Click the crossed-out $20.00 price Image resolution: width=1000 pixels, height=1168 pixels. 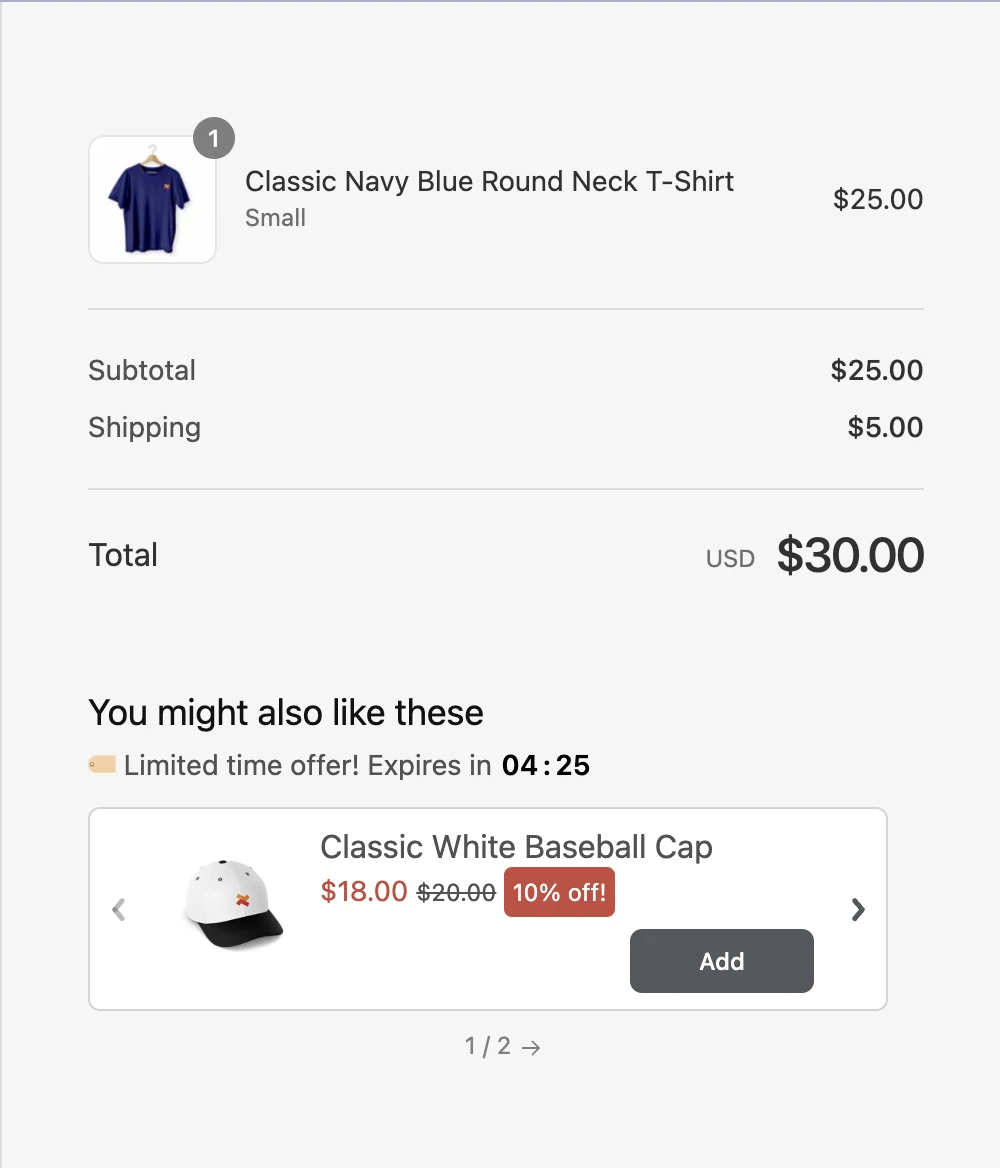tap(456, 892)
